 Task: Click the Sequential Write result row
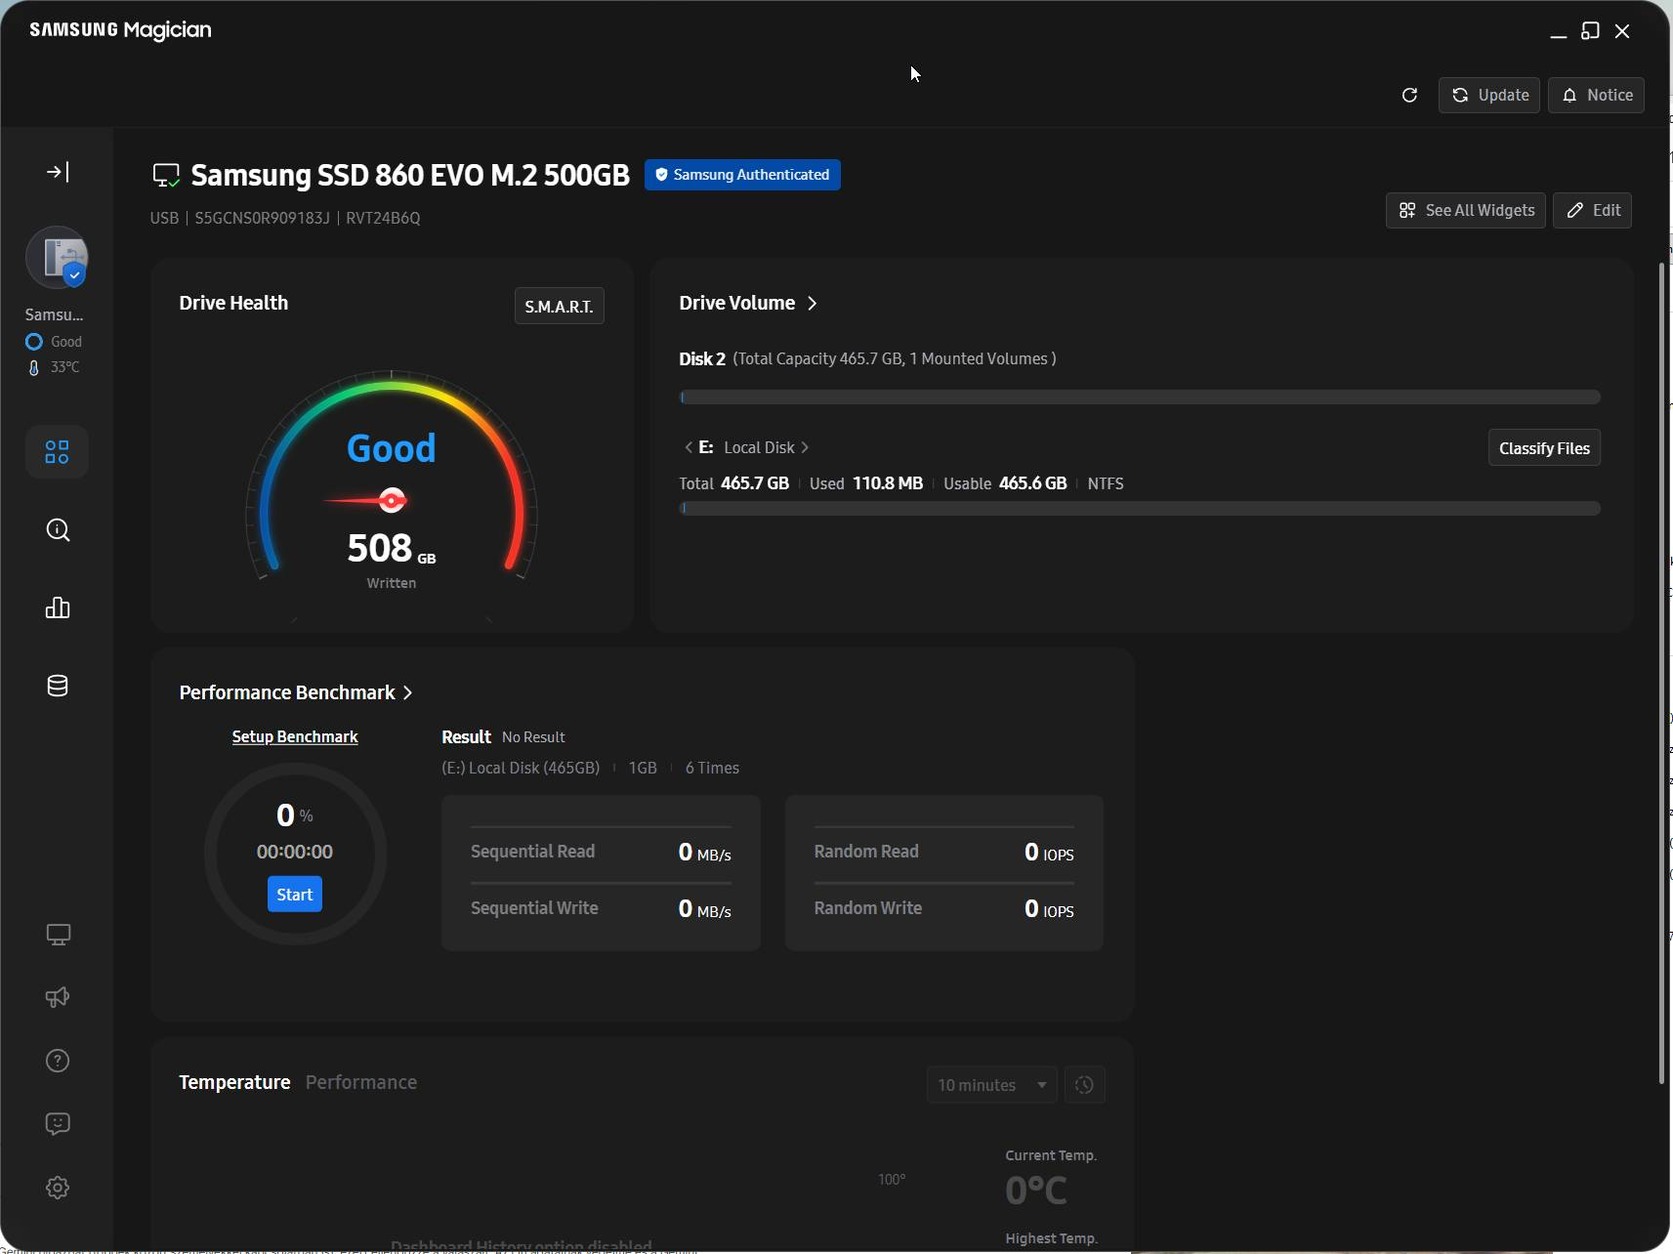[601, 909]
